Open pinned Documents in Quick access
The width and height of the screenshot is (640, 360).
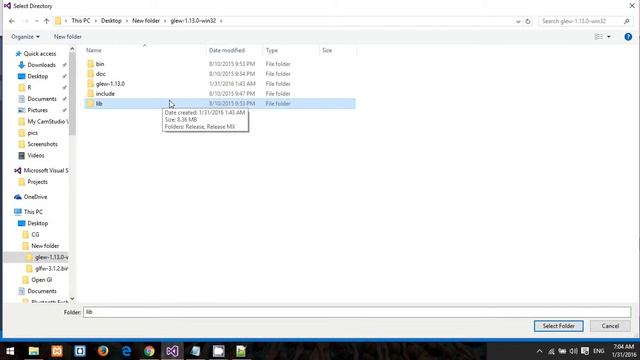[x=42, y=99]
